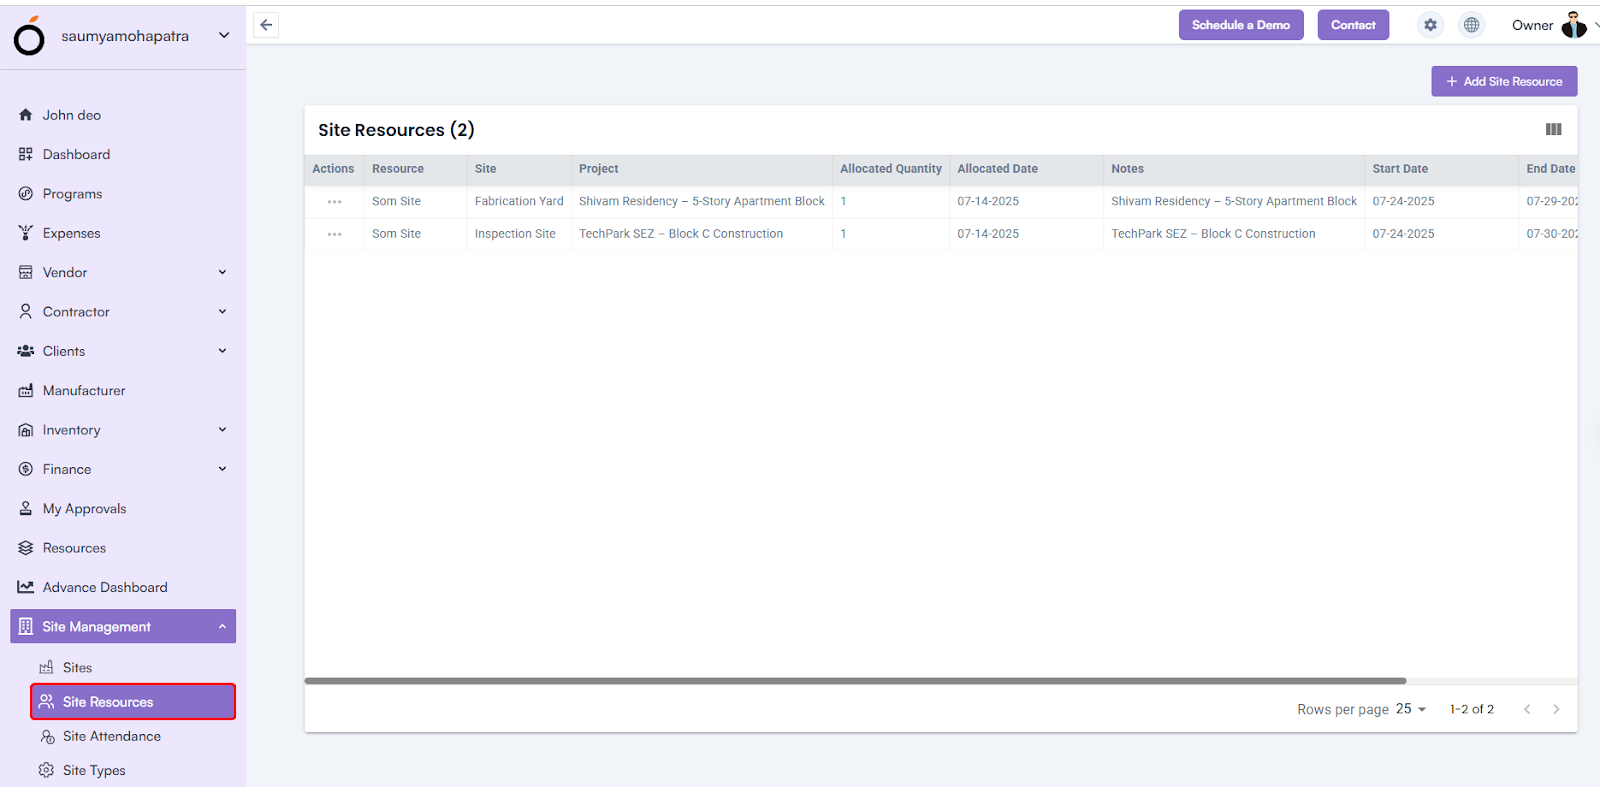
Task: Collapse the Site Management chevron
Action: [x=222, y=627]
